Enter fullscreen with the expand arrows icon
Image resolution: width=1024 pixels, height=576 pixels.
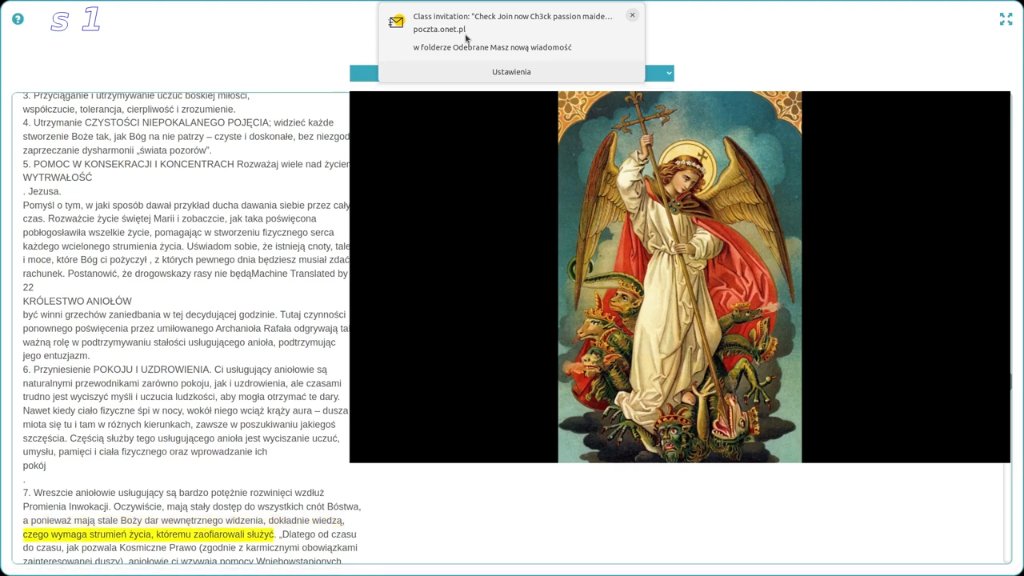(1006, 19)
